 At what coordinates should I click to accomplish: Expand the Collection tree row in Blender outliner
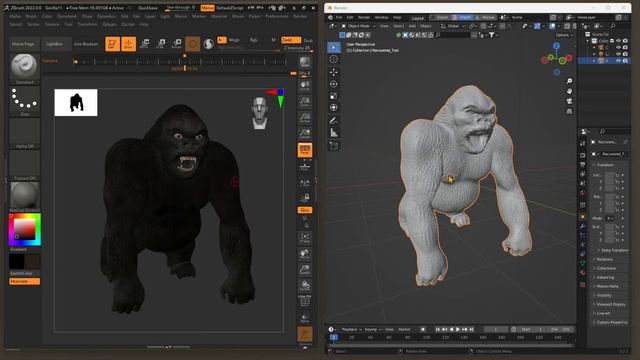pyautogui.click(x=588, y=41)
